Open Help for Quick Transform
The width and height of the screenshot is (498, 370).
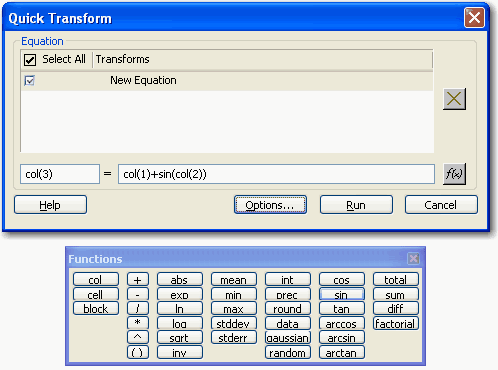(50, 205)
